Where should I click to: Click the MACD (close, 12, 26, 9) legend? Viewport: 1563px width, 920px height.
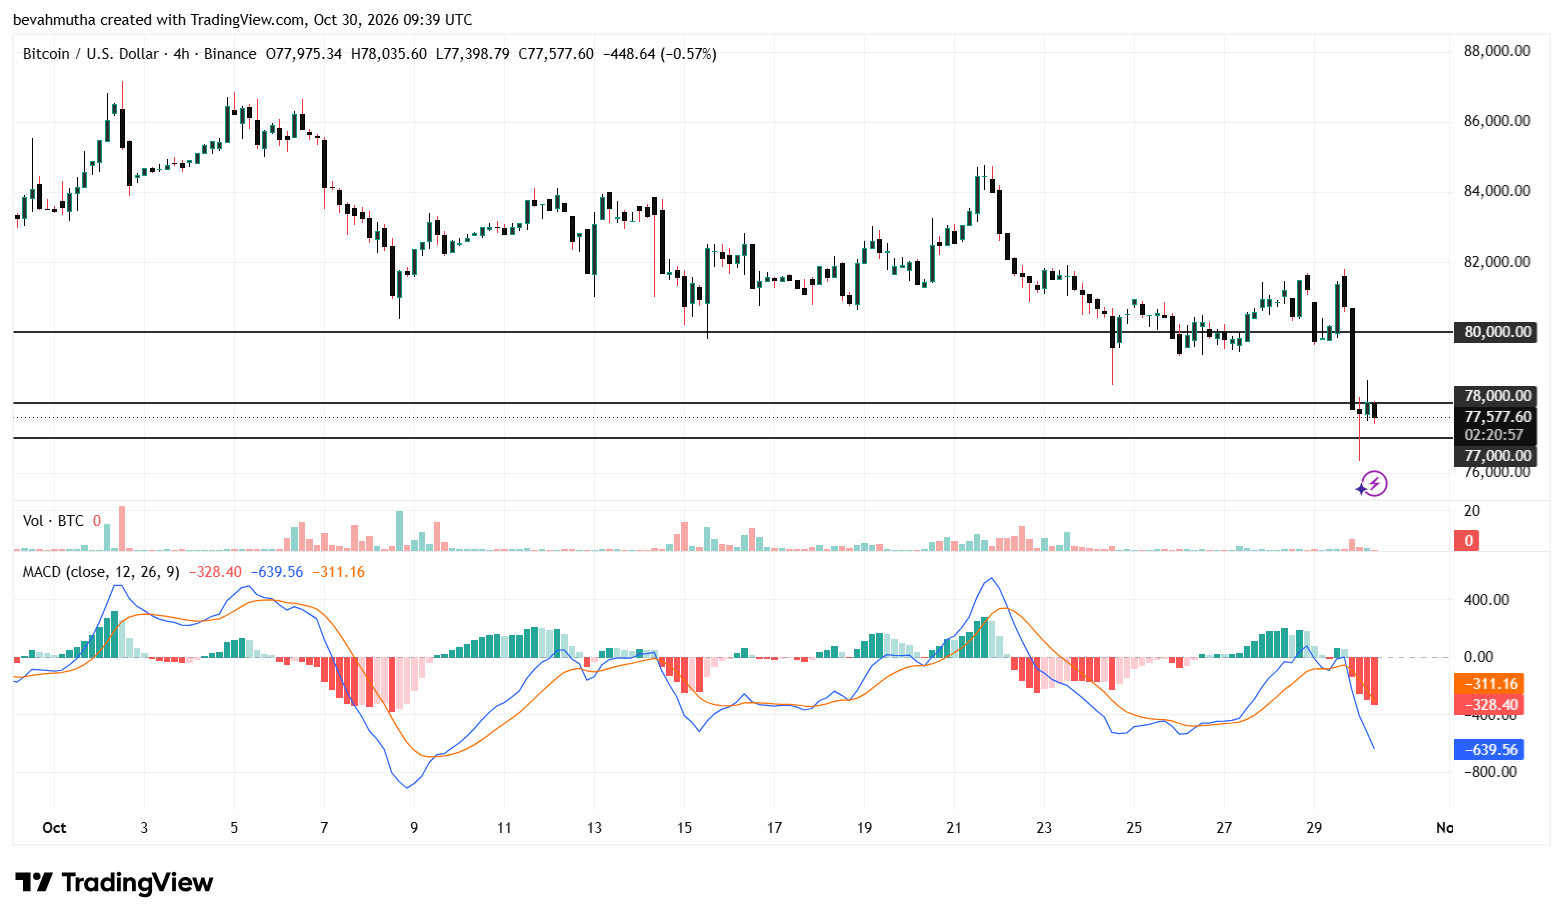[101, 572]
